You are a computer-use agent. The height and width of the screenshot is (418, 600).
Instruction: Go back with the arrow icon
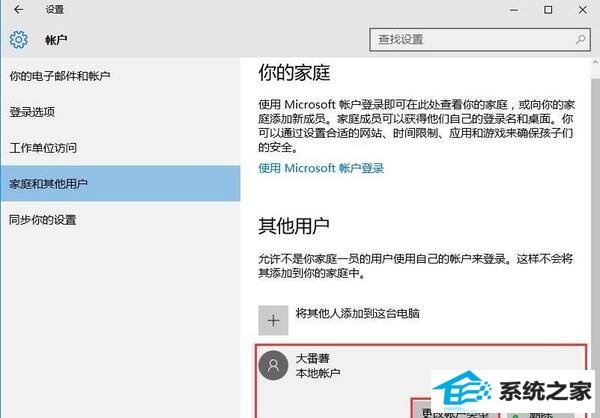pyautogui.click(x=18, y=10)
